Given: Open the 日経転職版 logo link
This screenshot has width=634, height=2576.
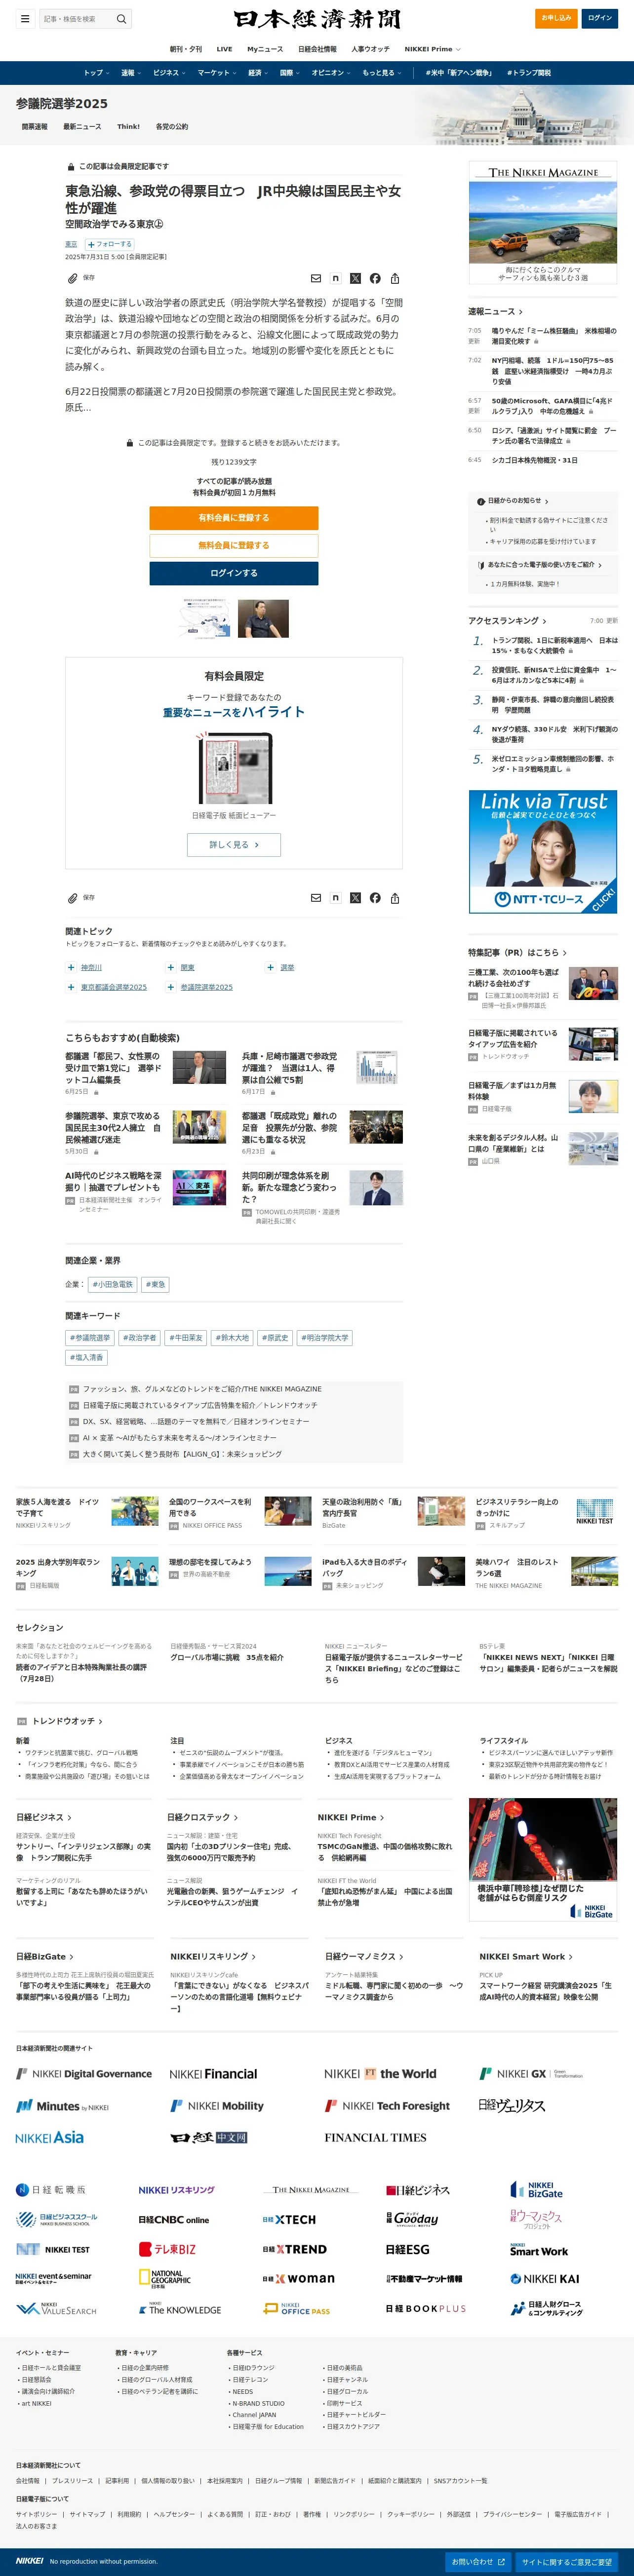Looking at the screenshot, I should coord(51,2190).
